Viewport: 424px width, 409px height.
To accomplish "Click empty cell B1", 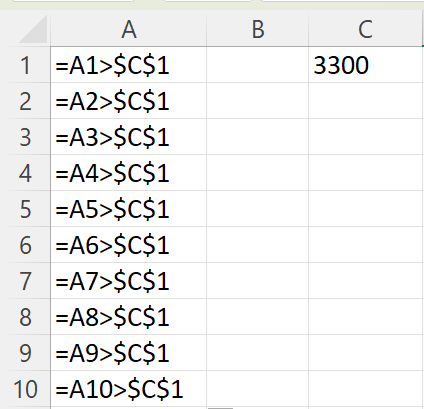I will [x=258, y=65].
